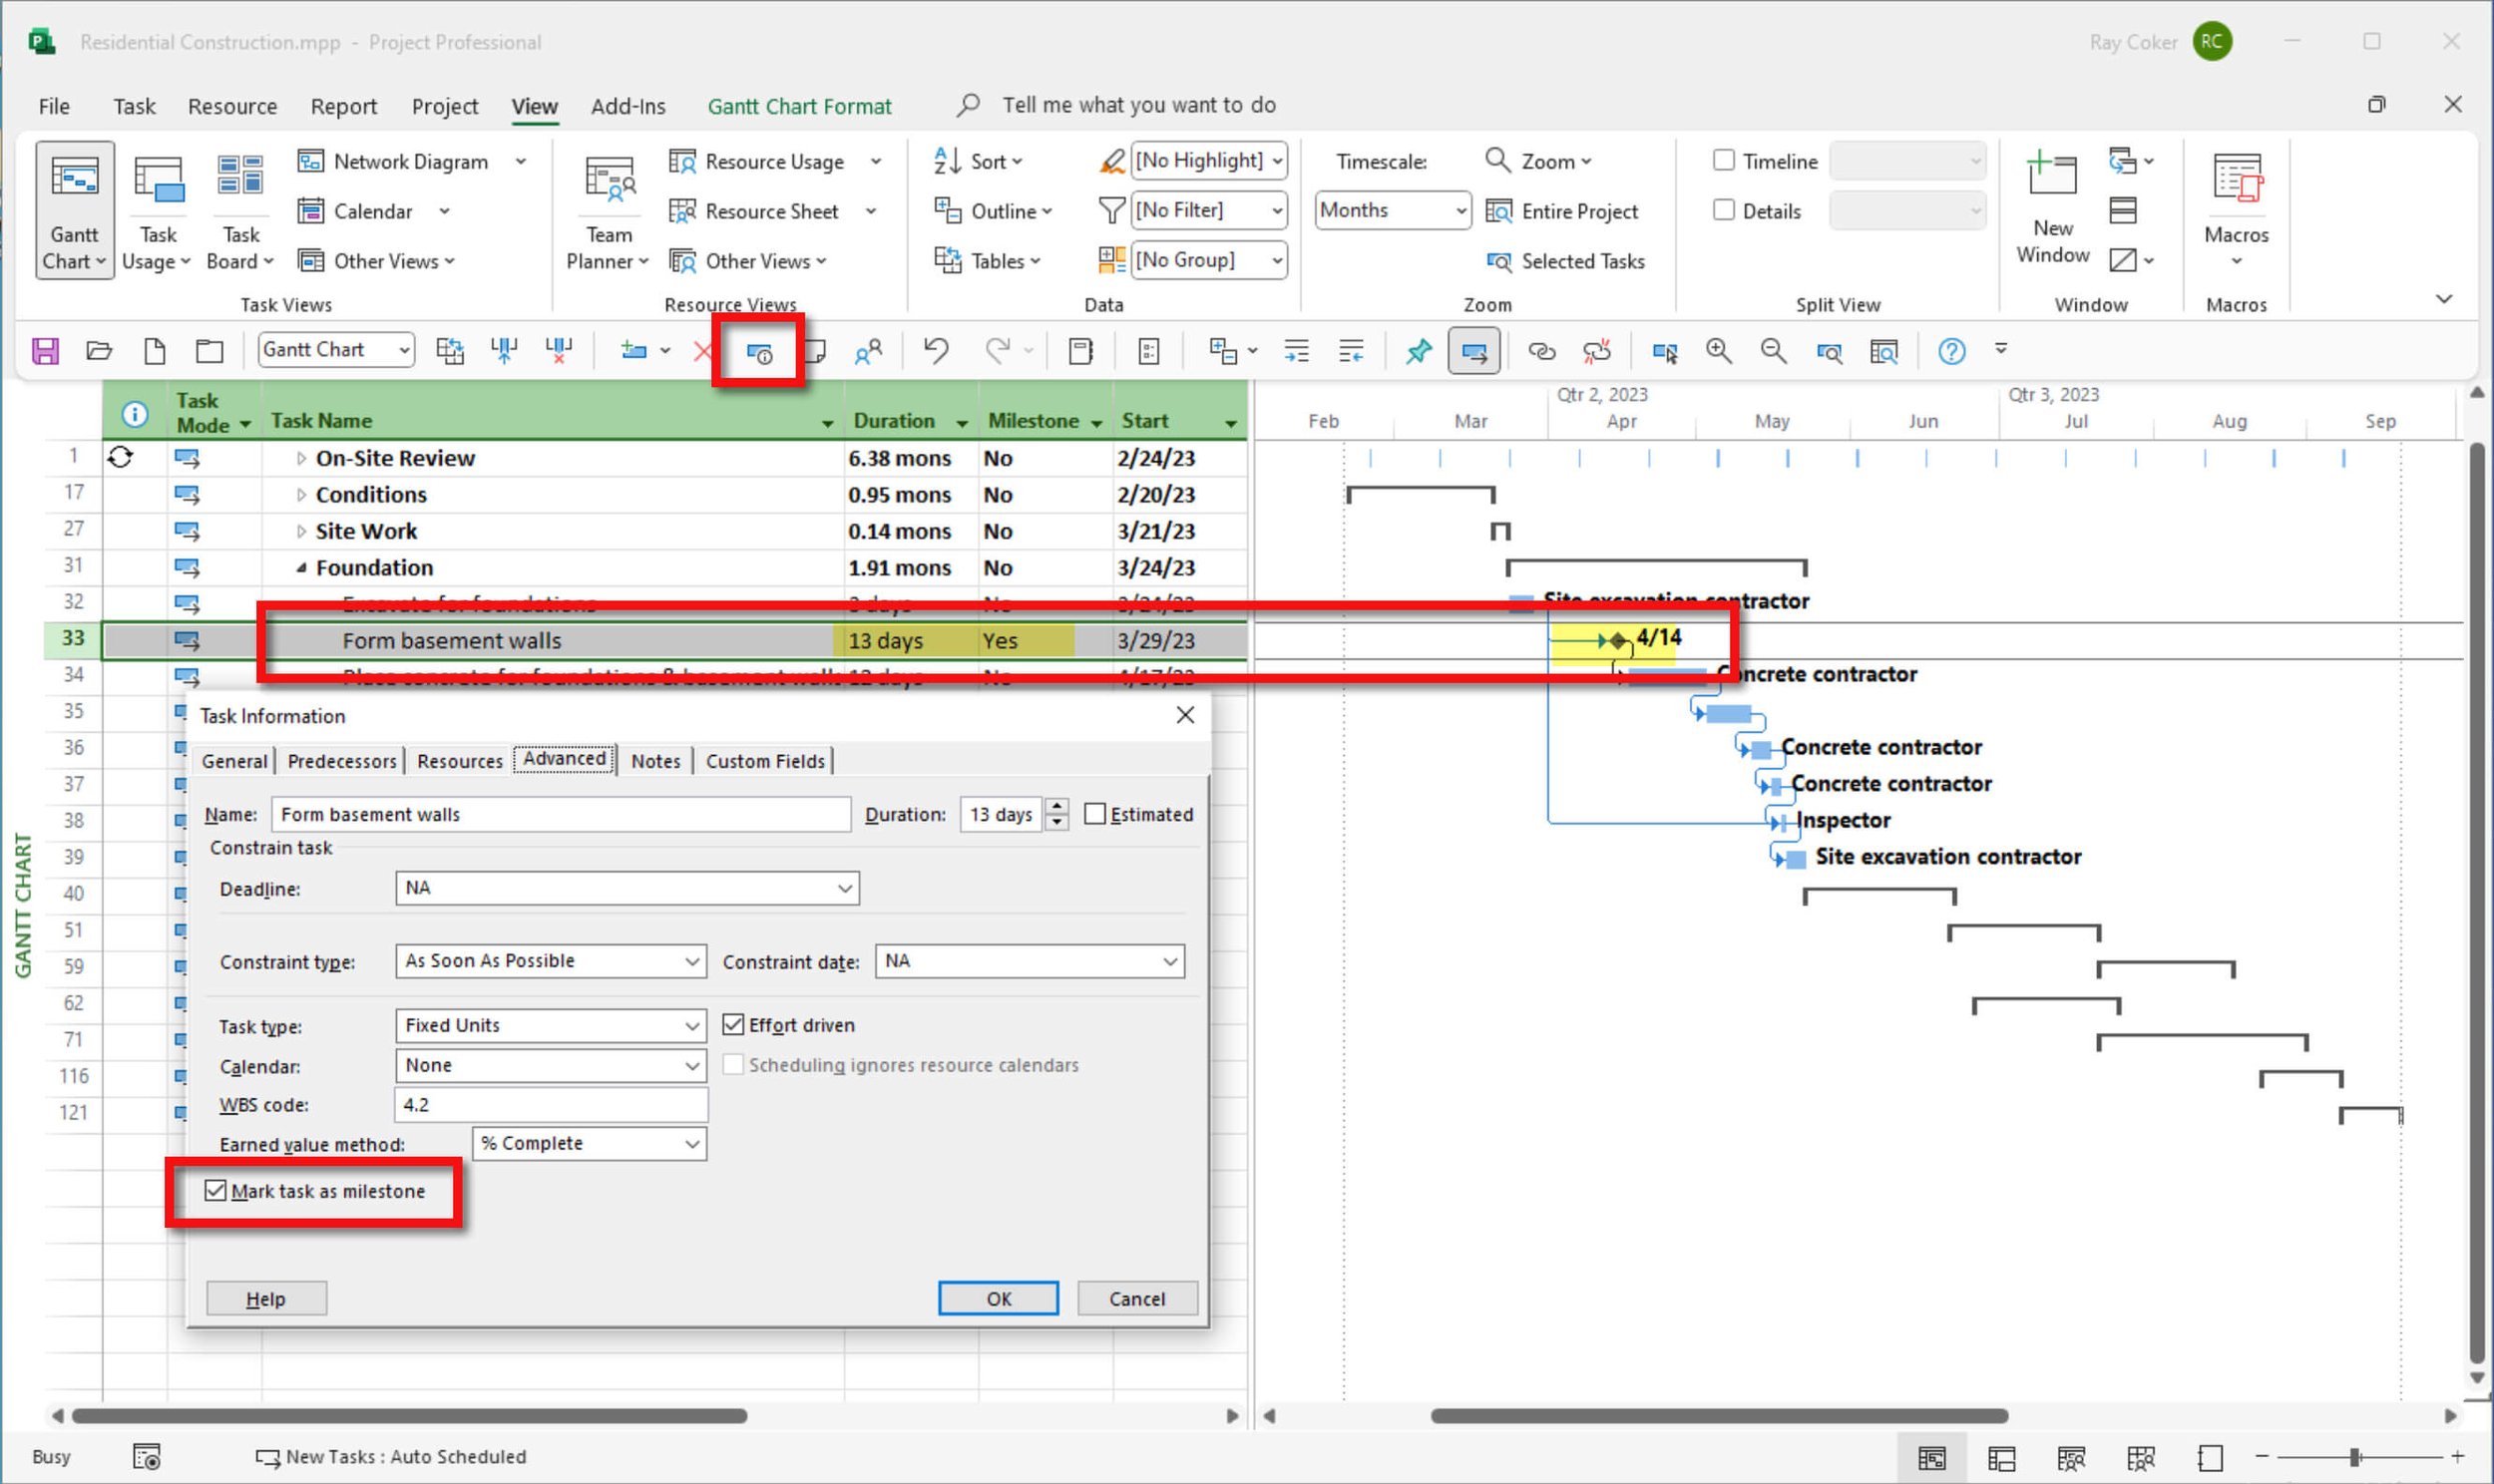This screenshot has width=2494, height=1484.
Task: Click the green pin icon in toolbar
Action: pyautogui.click(x=1418, y=351)
